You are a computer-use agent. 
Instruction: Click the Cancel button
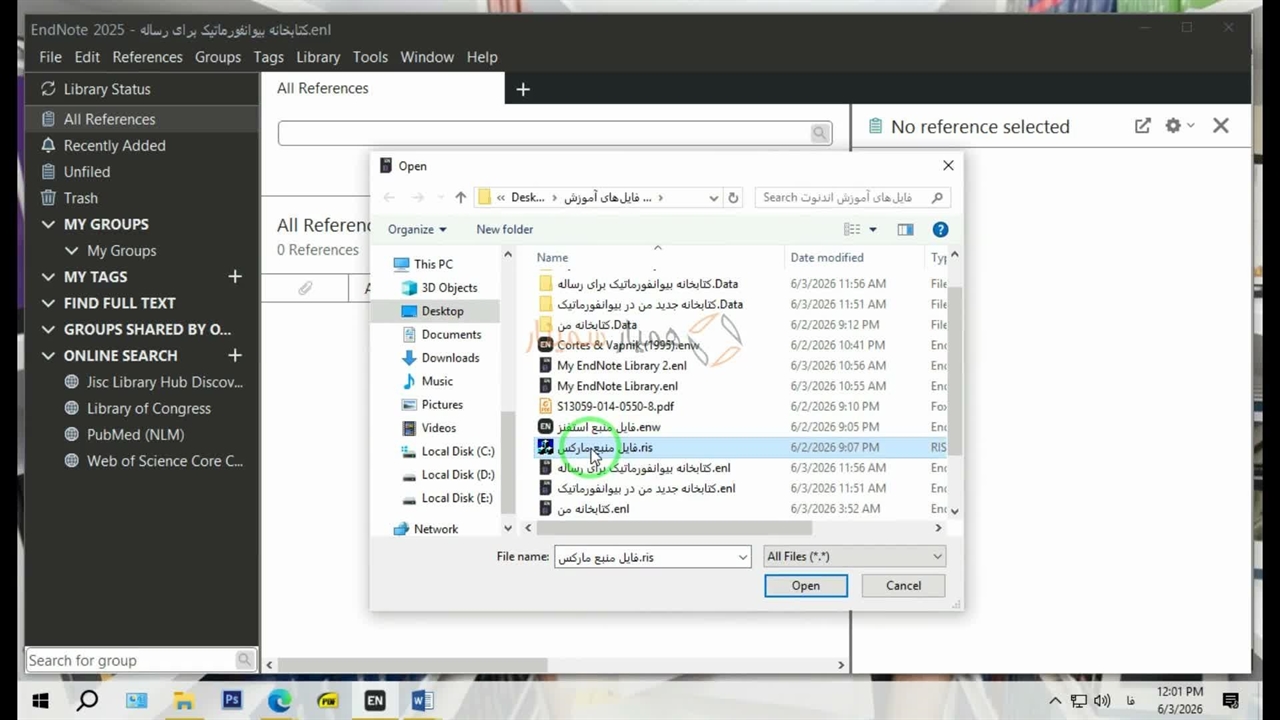(903, 586)
